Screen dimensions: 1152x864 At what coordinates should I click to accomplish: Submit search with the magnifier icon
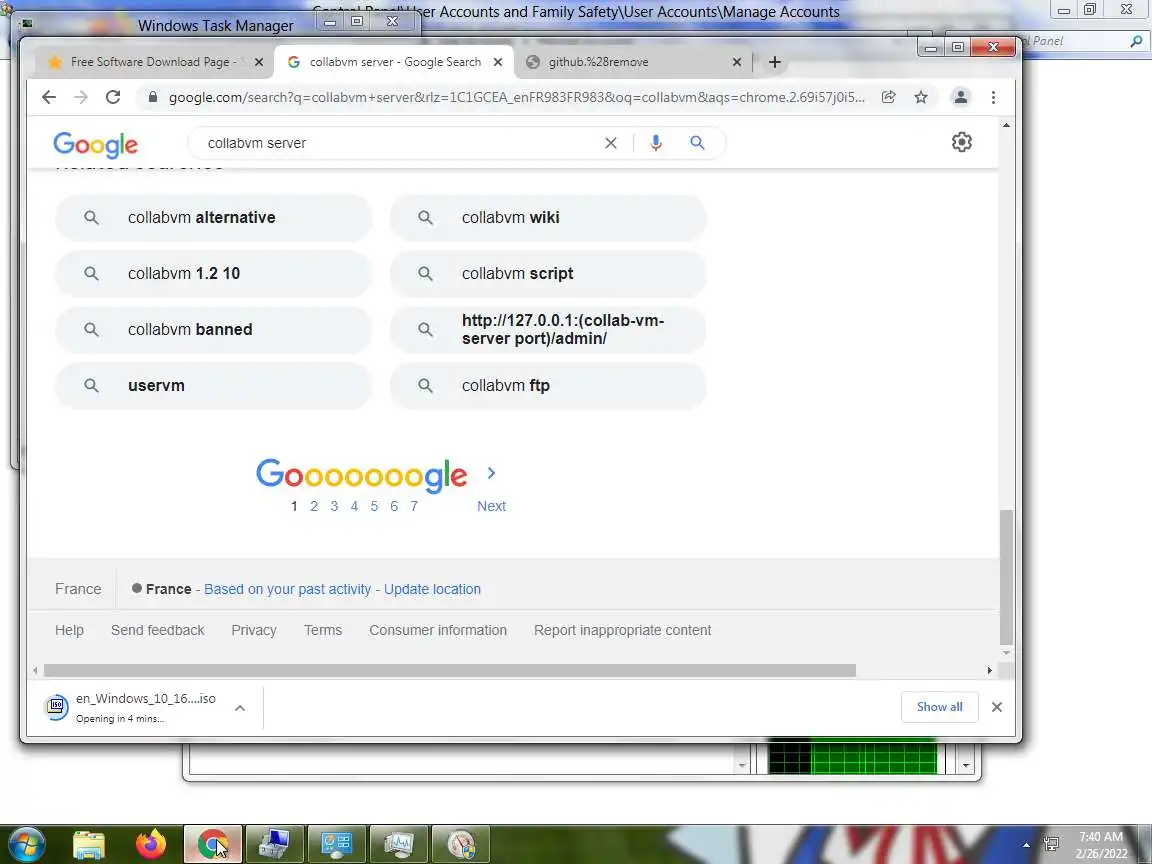pyautogui.click(x=697, y=143)
